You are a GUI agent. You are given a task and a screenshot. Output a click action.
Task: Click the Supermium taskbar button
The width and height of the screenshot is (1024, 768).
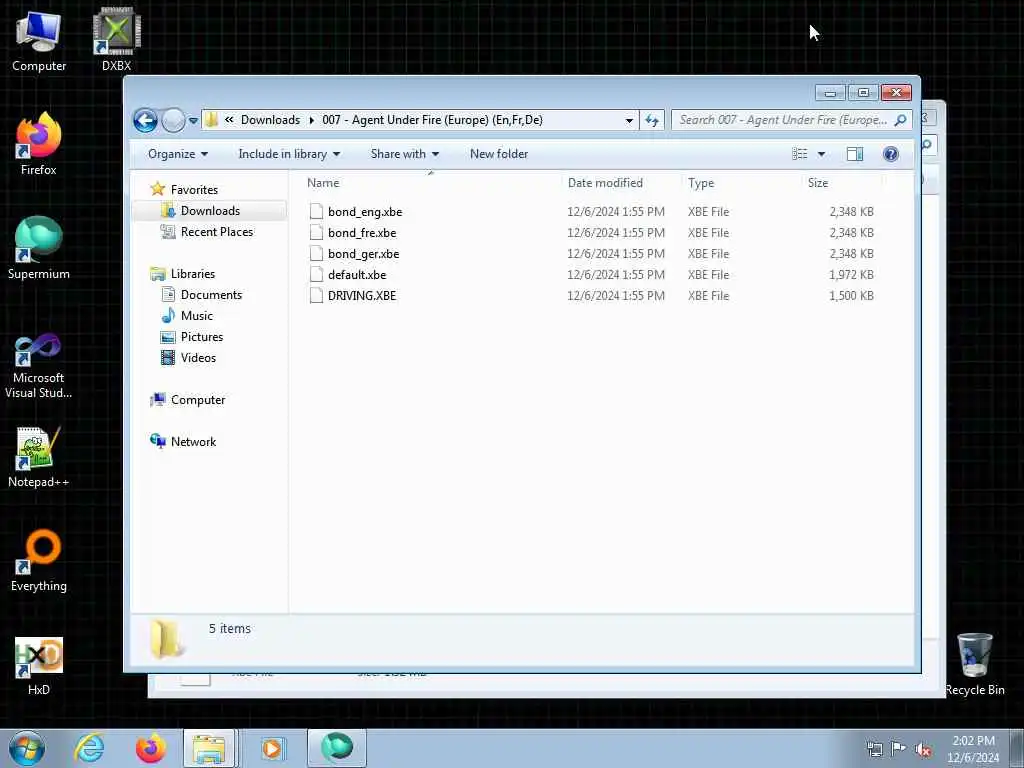pyautogui.click(x=337, y=748)
